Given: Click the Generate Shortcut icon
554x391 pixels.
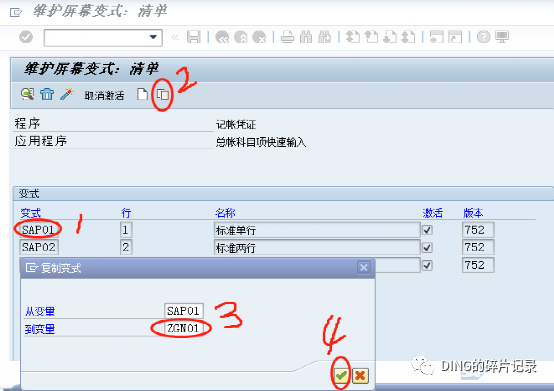Looking at the screenshot, I should 455,37.
